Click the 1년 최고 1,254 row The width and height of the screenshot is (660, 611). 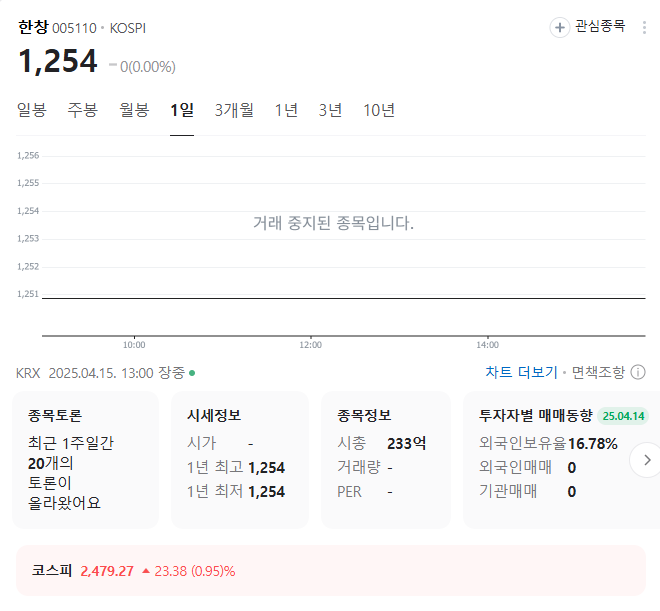tap(236, 468)
